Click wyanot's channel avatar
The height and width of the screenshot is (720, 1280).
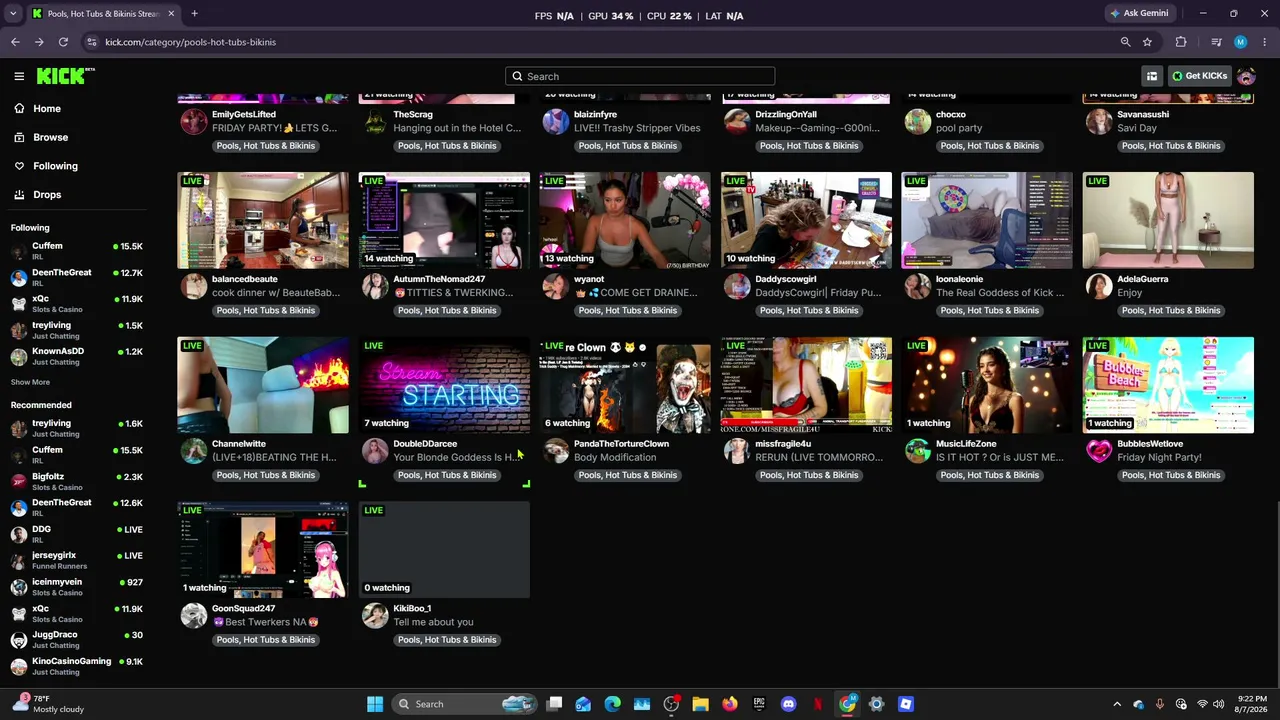[556, 286]
